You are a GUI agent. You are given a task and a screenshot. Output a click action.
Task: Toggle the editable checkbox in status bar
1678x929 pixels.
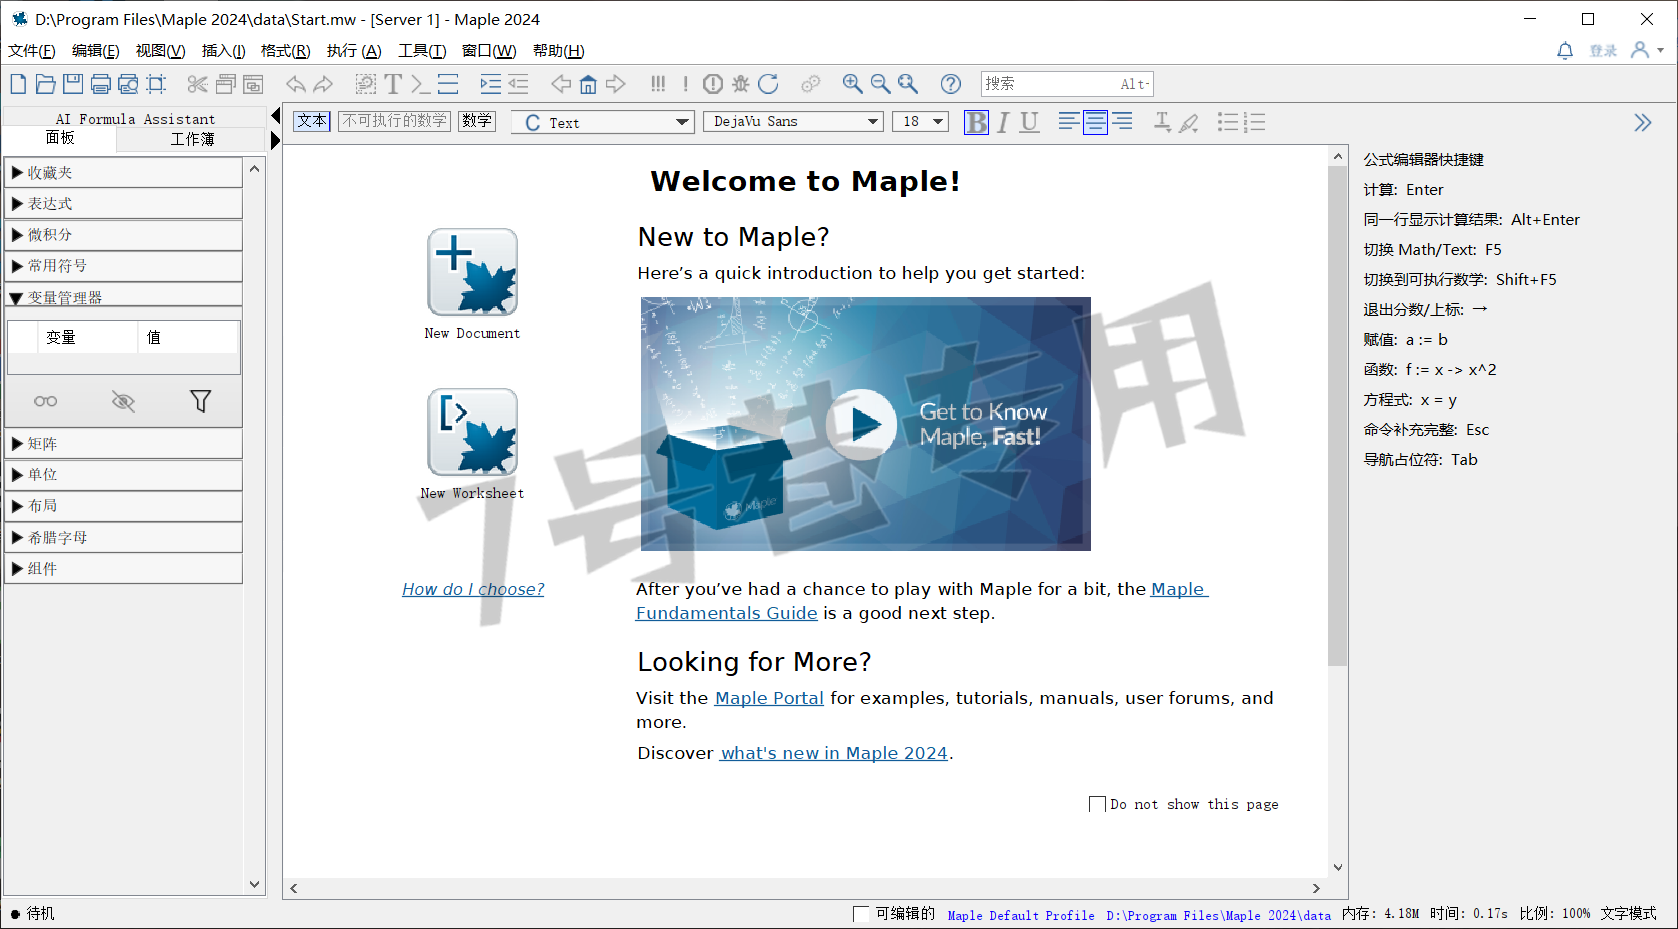861,913
